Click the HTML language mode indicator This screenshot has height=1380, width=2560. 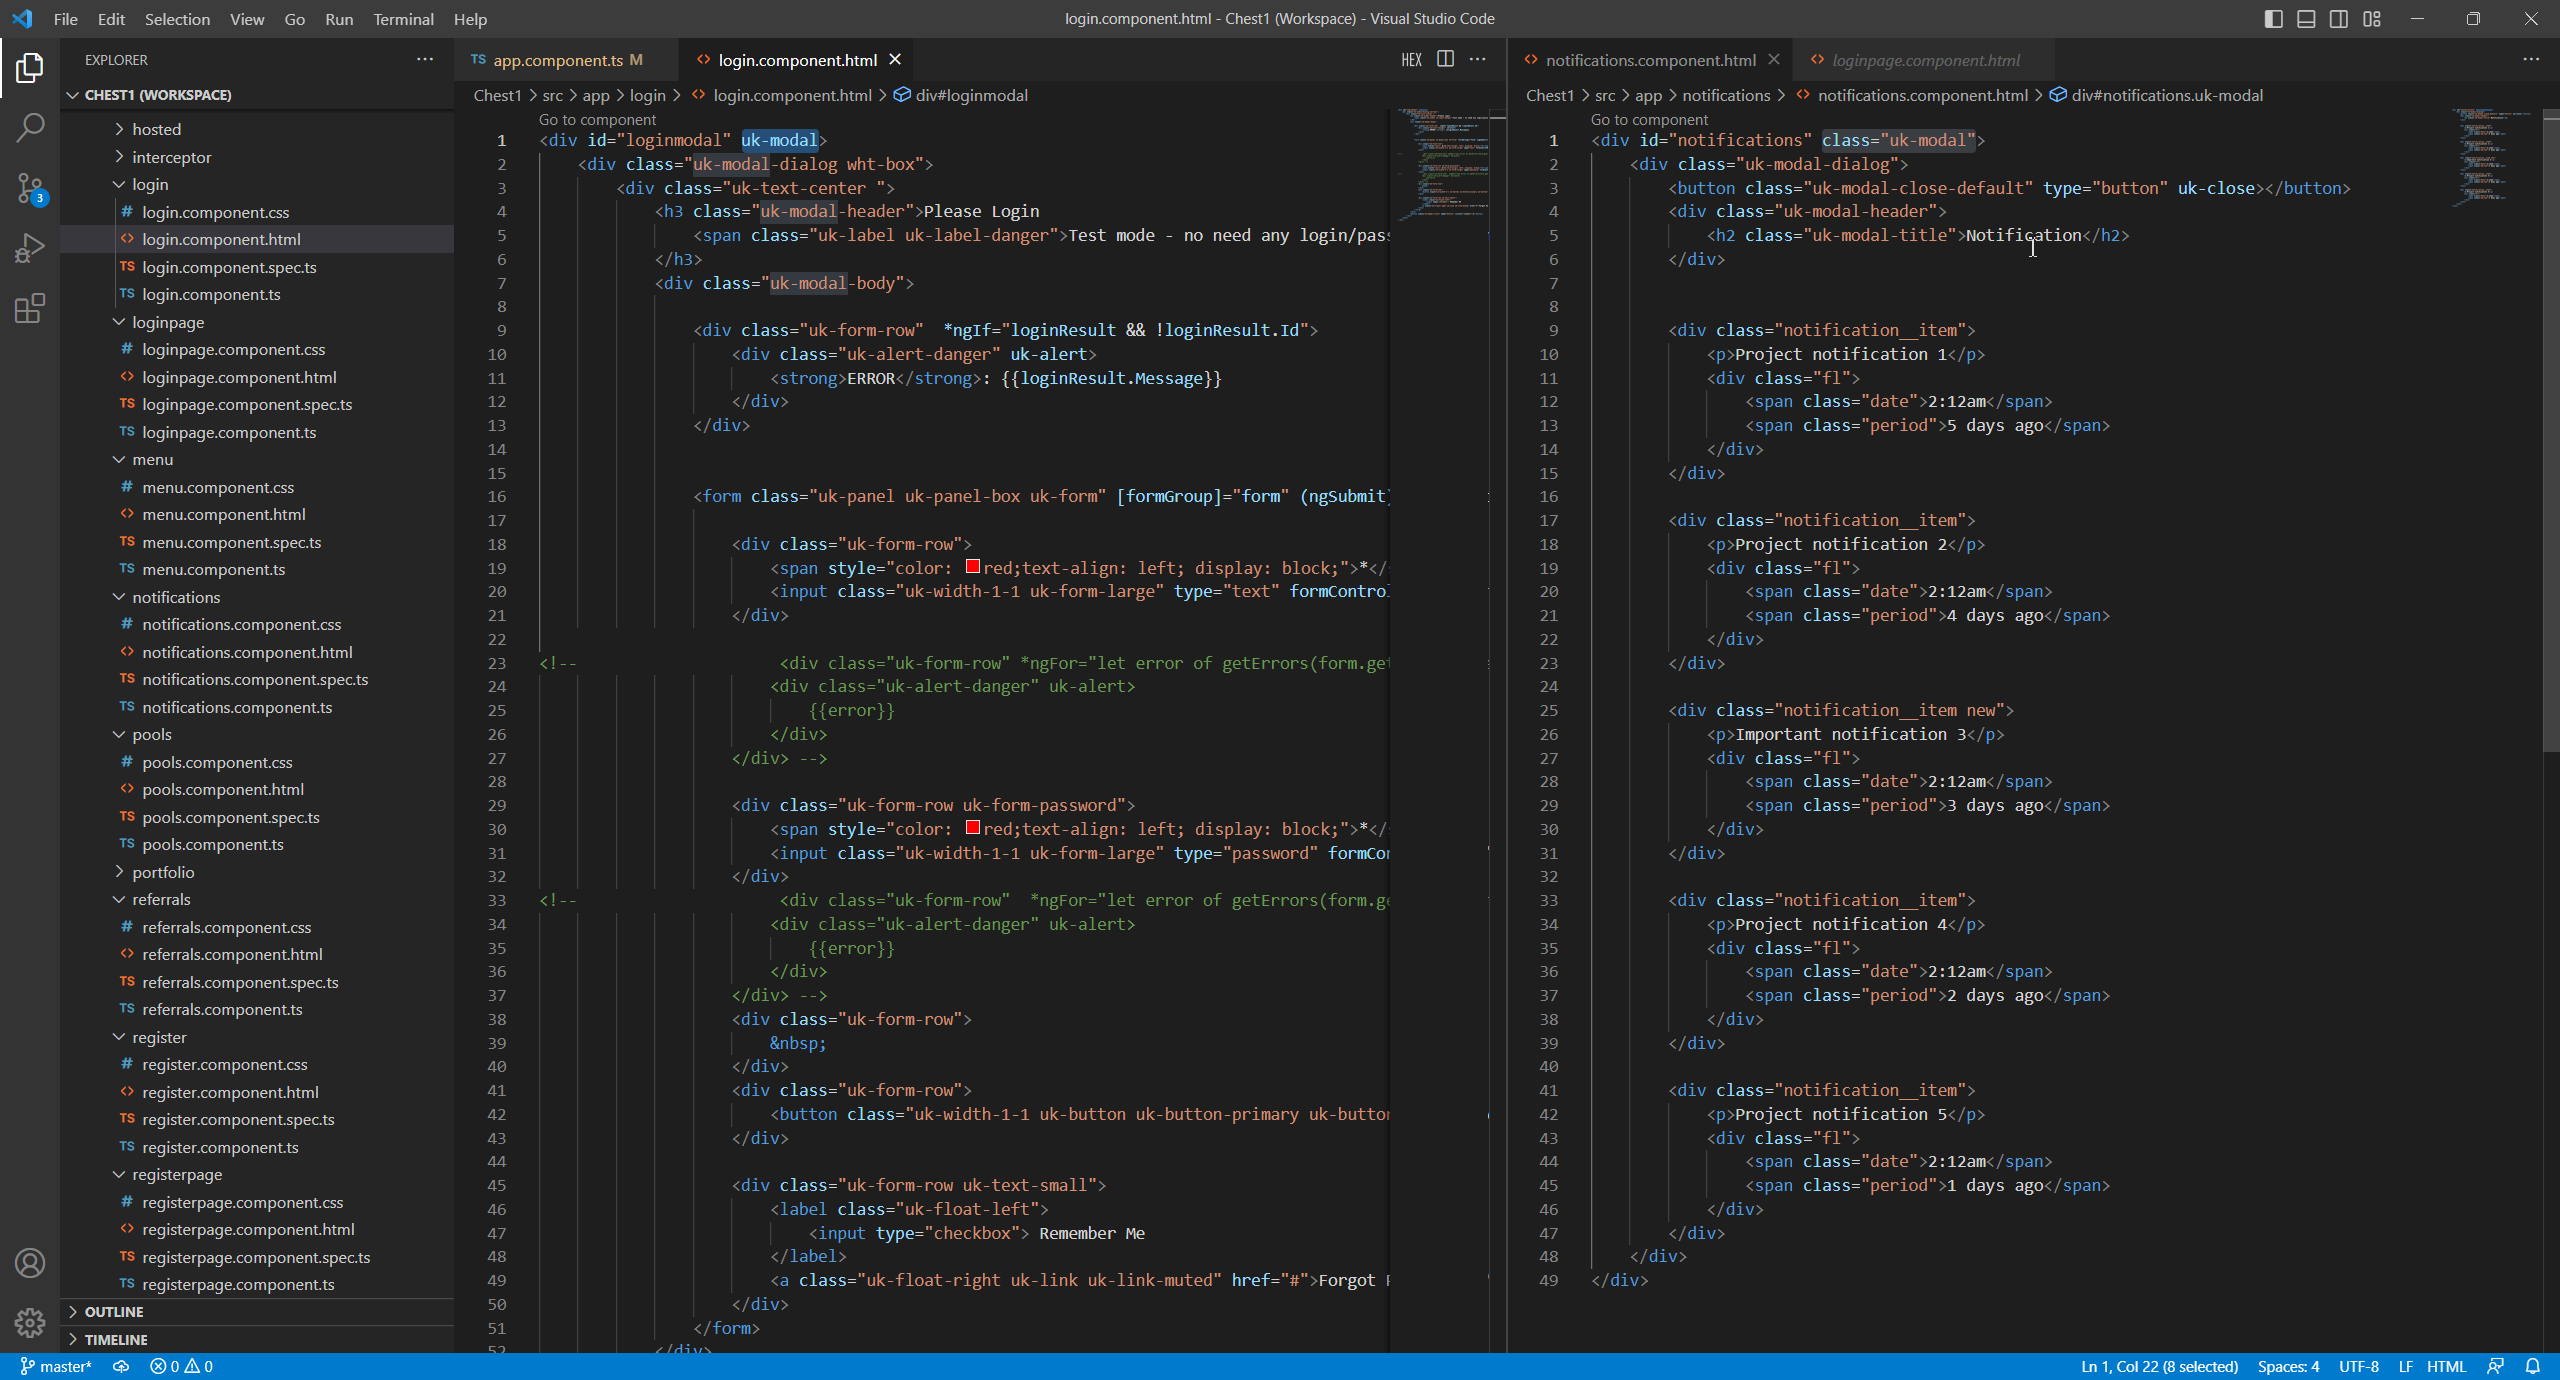tap(2446, 1366)
